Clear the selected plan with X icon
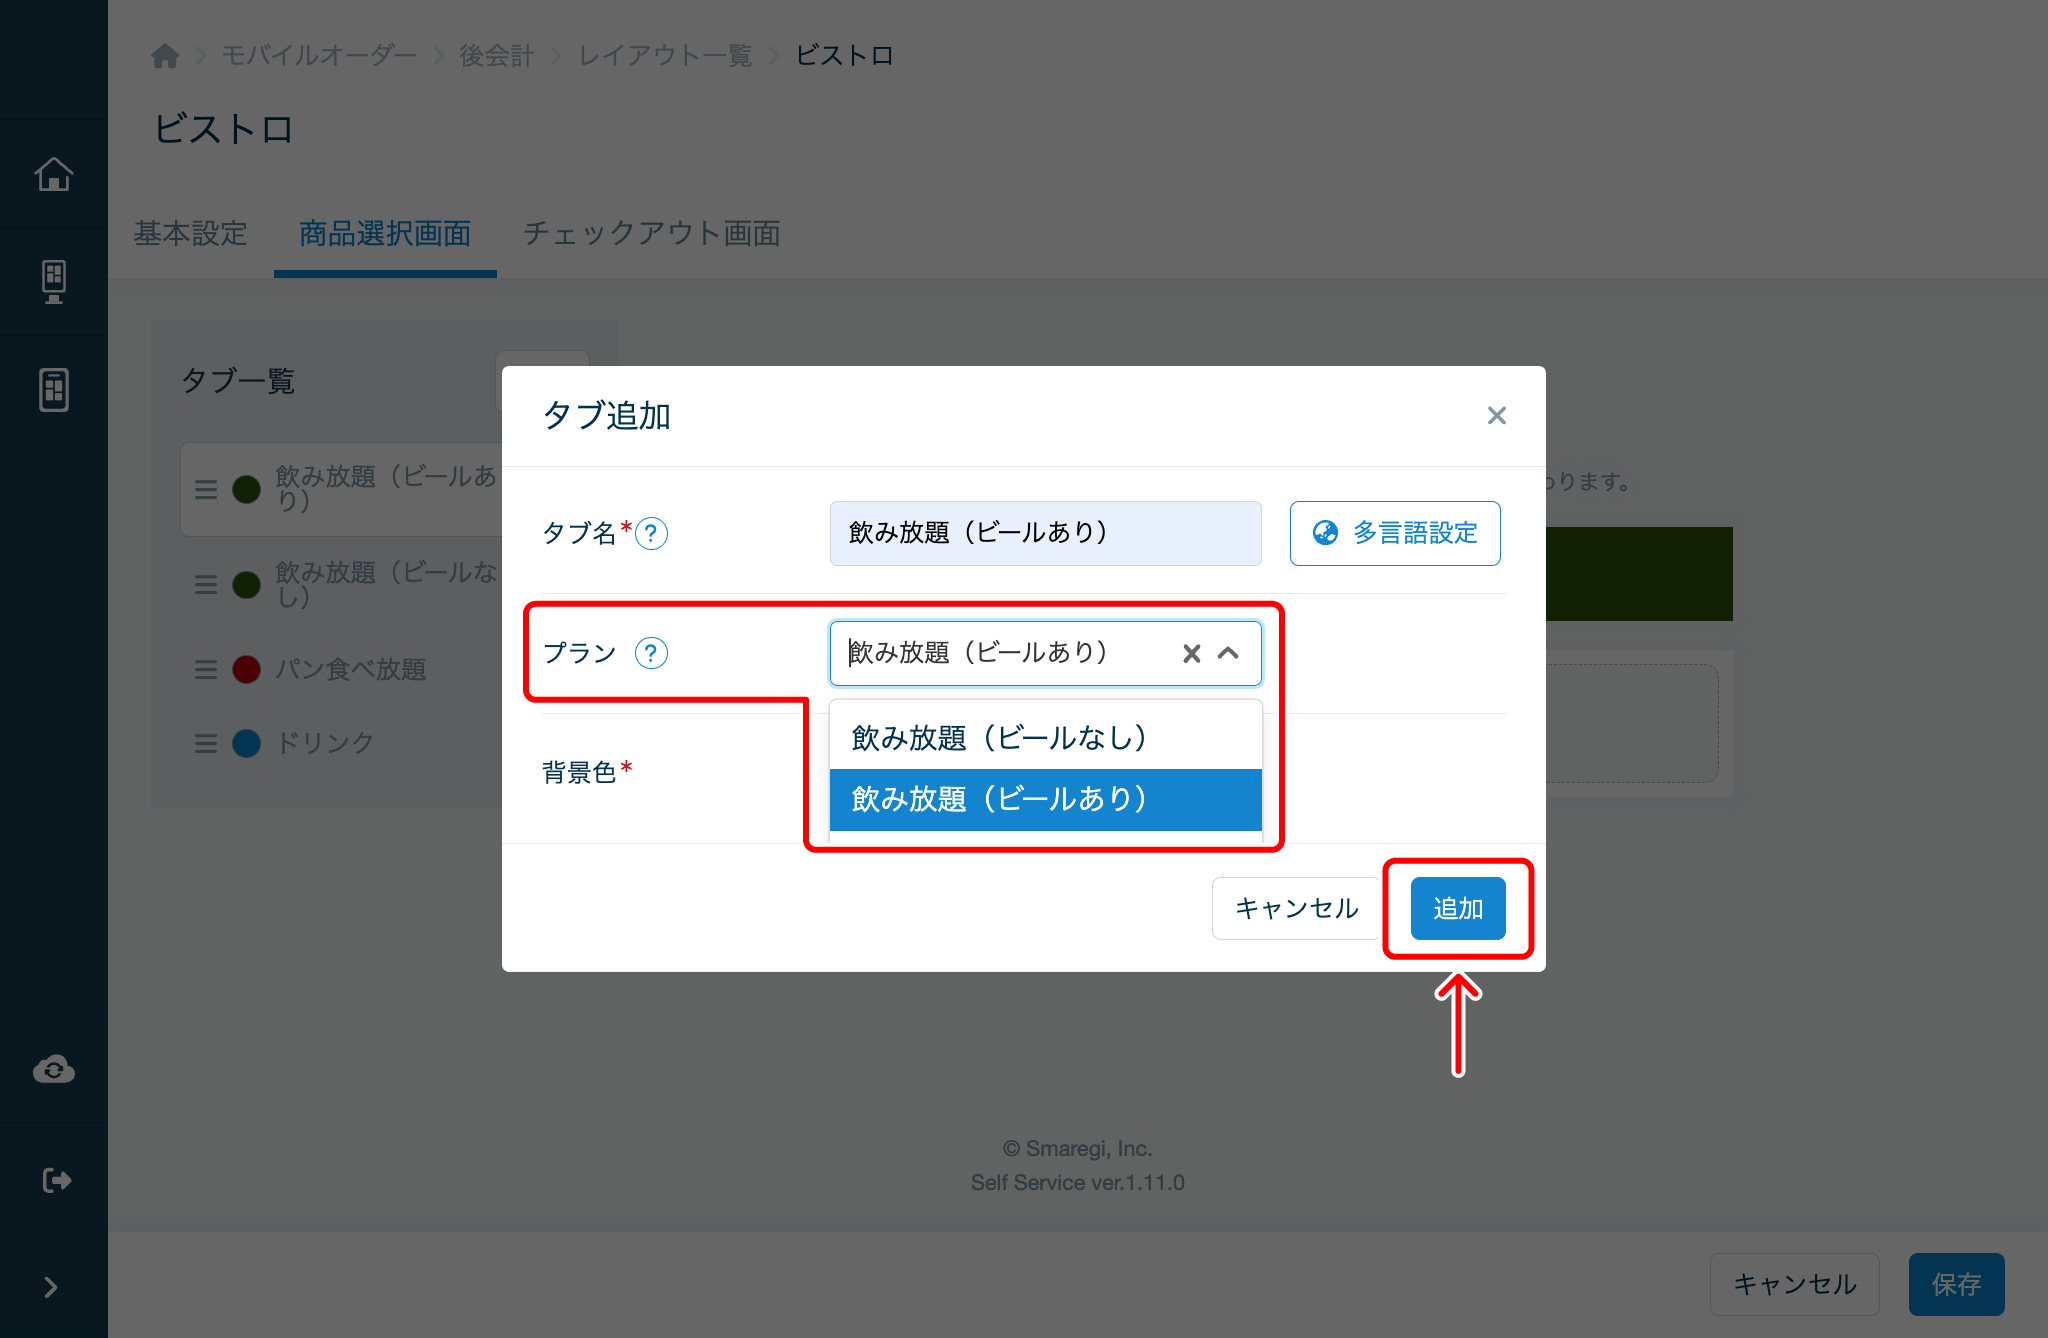 point(1191,654)
